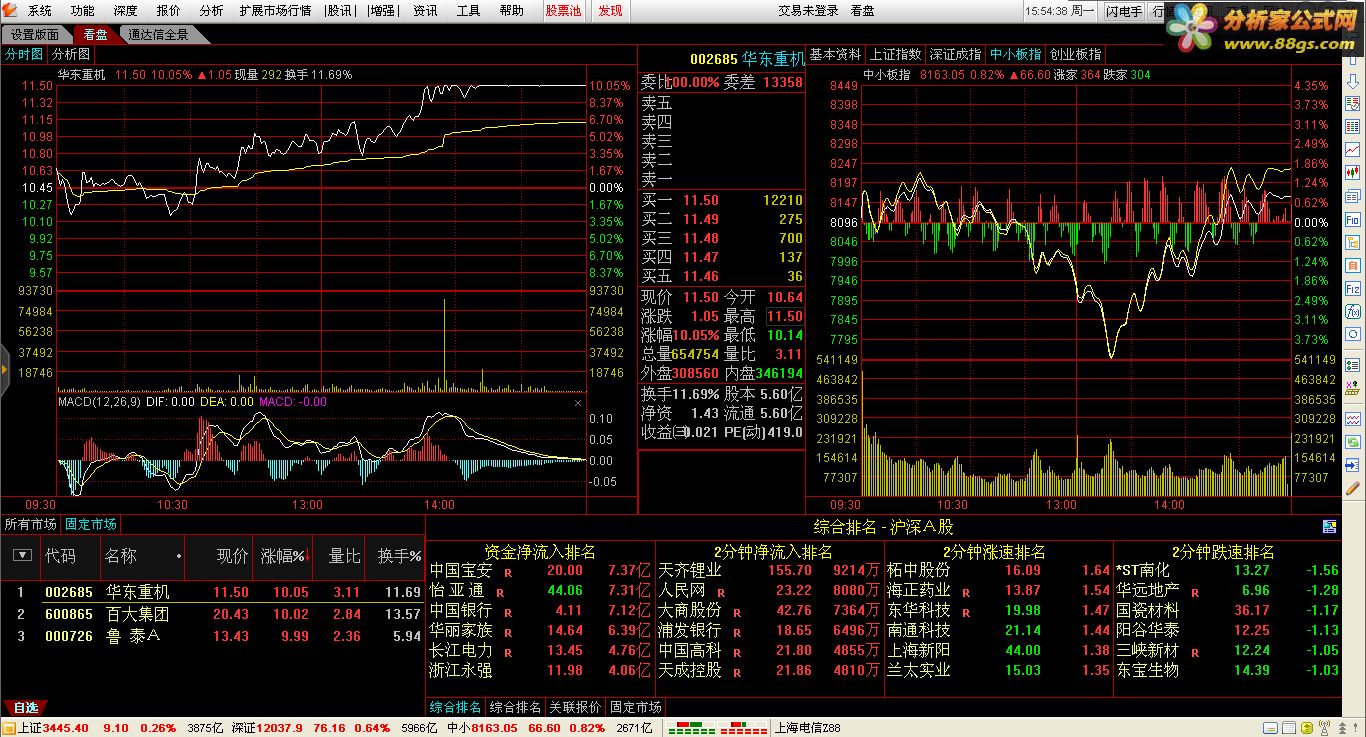Click the orange document sidebar icon
This screenshot has height=737, width=1366.
tap(1353, 265)
